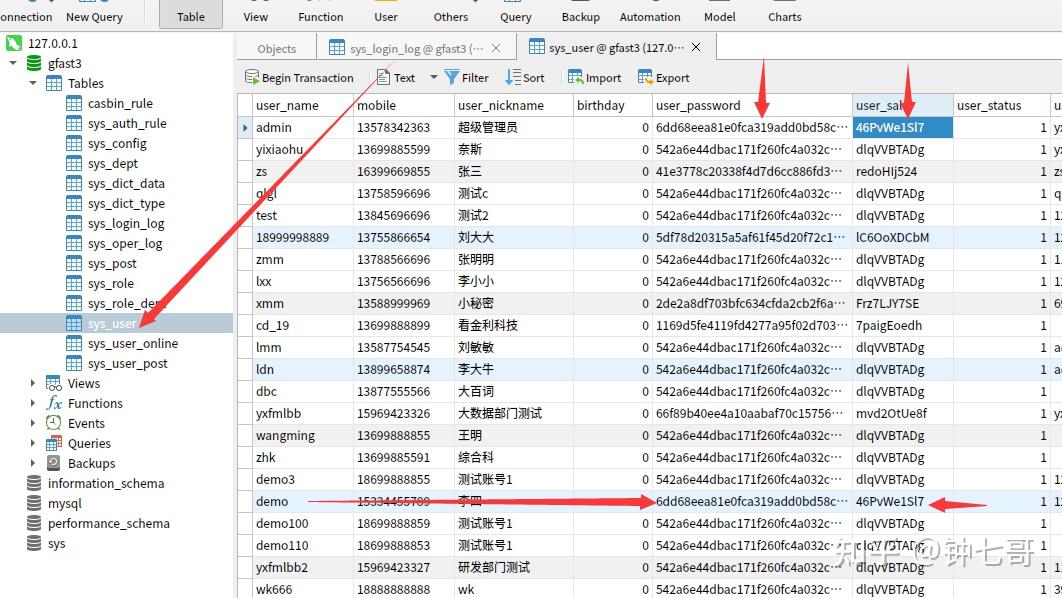1062x598 pixels.
Task: Collapse the Tables tree node
Action: point(33,82)
